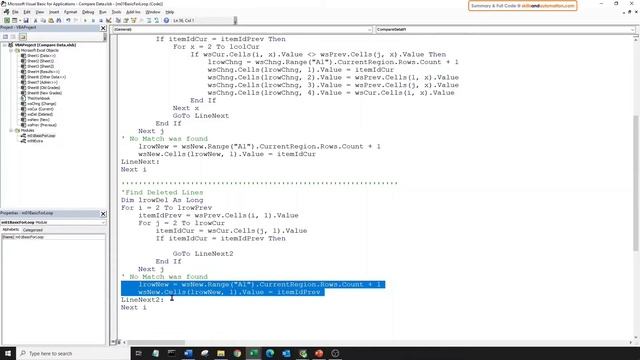Screen dimensions: 640x360
Task: Collapse the VBAProject (Compare Data.xlsb) node
Action: (x=5, y=45)
